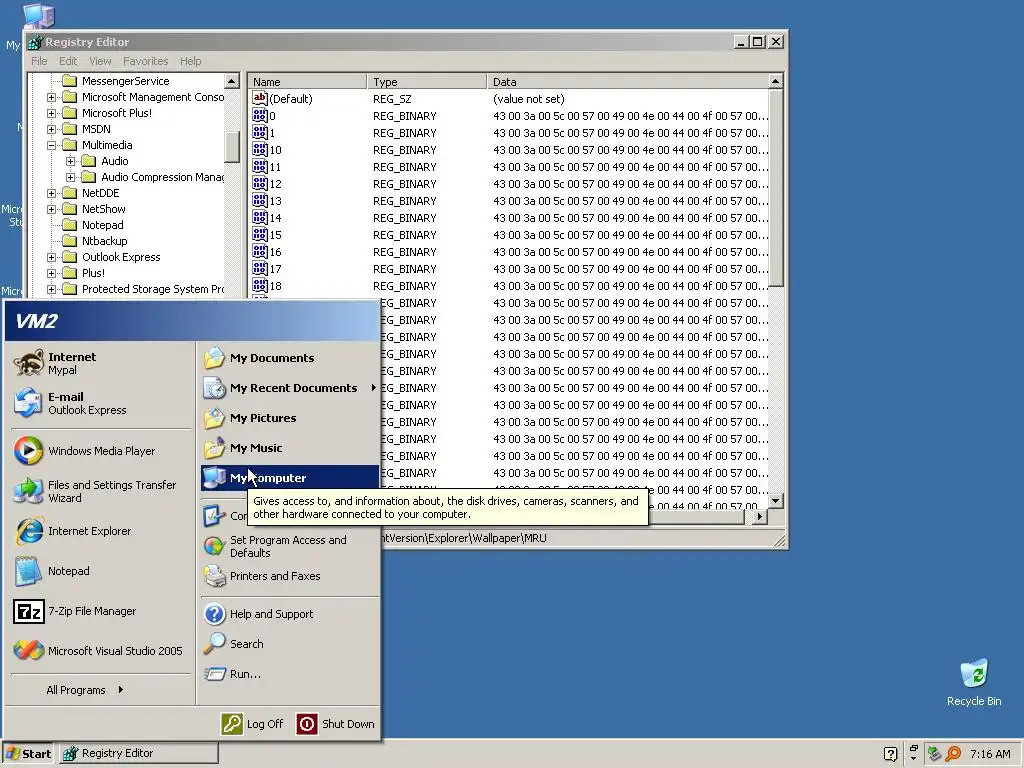Image resolution: width=1024 pixels, height=768 pixels.
Task: Open the Edit menu in Registry Editor
Action: click(x=68, y=61)
